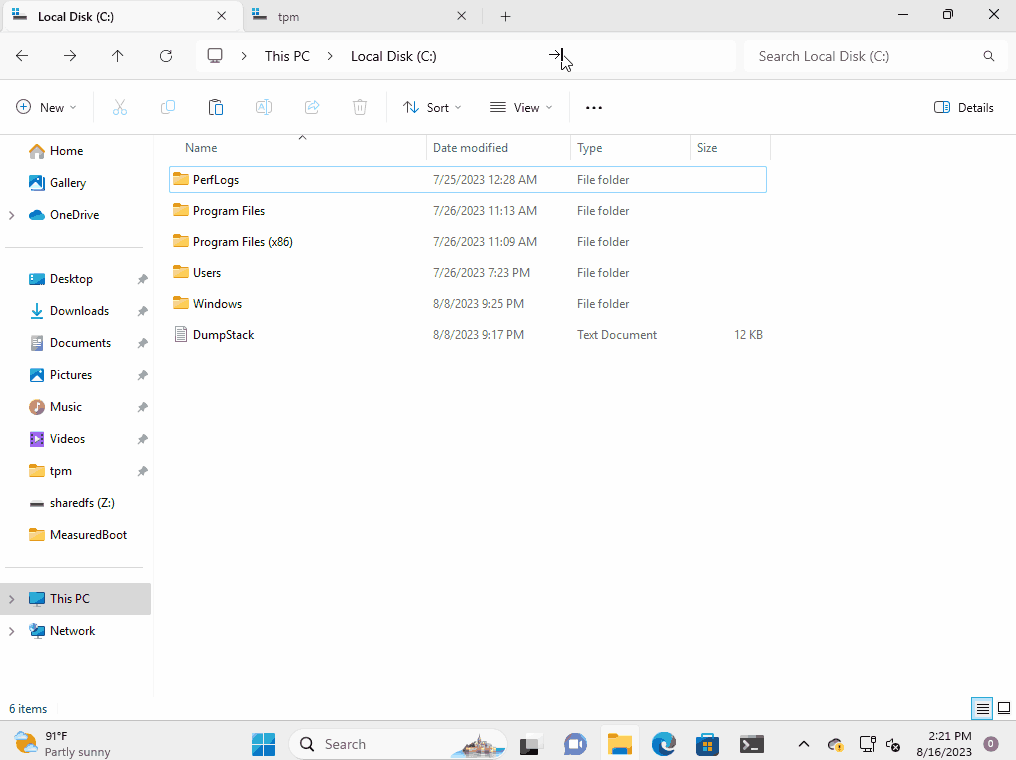The width and height of the screenshot is (1016, 760).
Task: Open clock and date 2:21 PM
Action: (x=943, y=744)
